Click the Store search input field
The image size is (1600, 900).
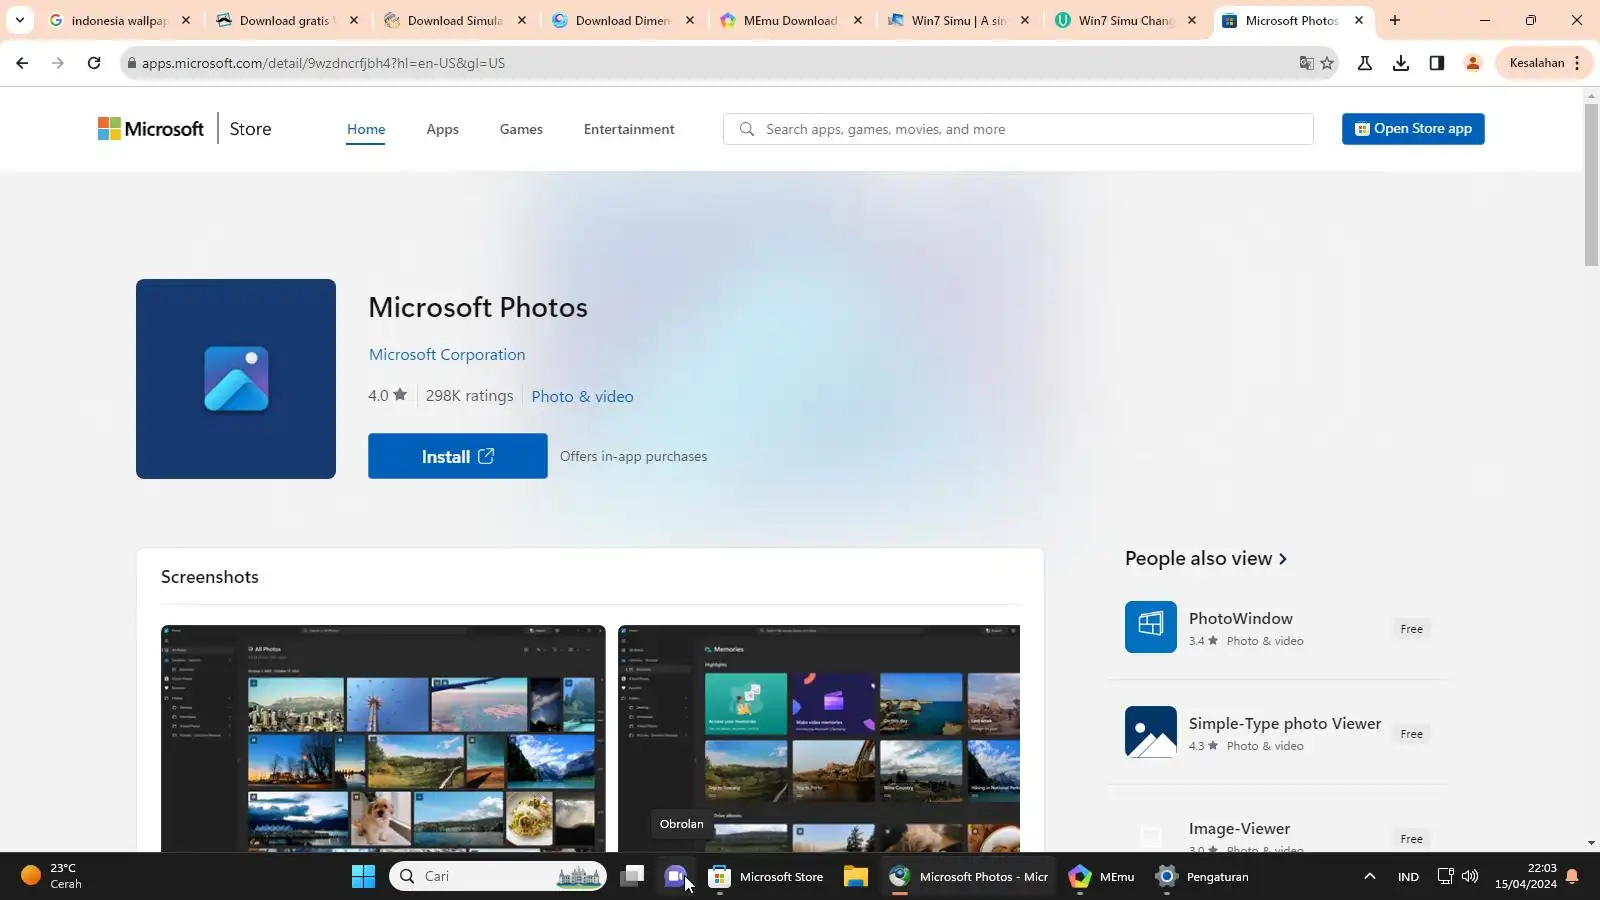pos(1018,129)
